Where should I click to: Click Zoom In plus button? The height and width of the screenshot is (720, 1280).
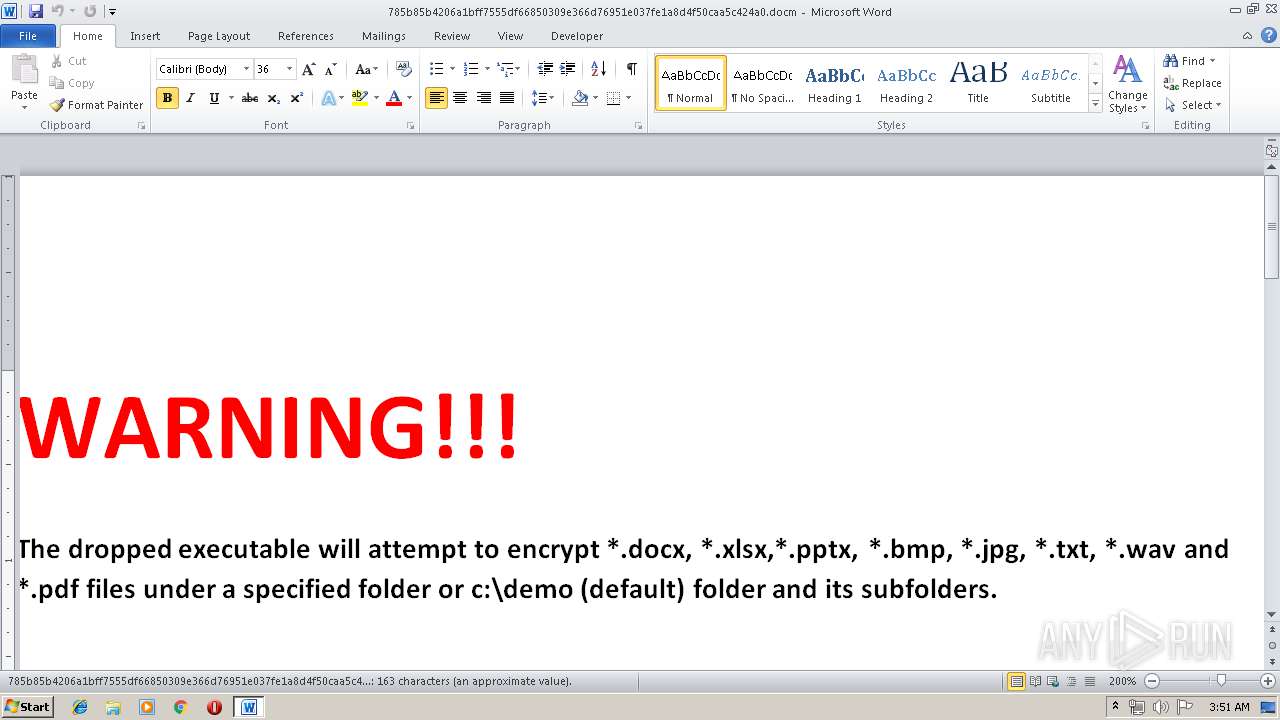click(x=1267, y=681)
